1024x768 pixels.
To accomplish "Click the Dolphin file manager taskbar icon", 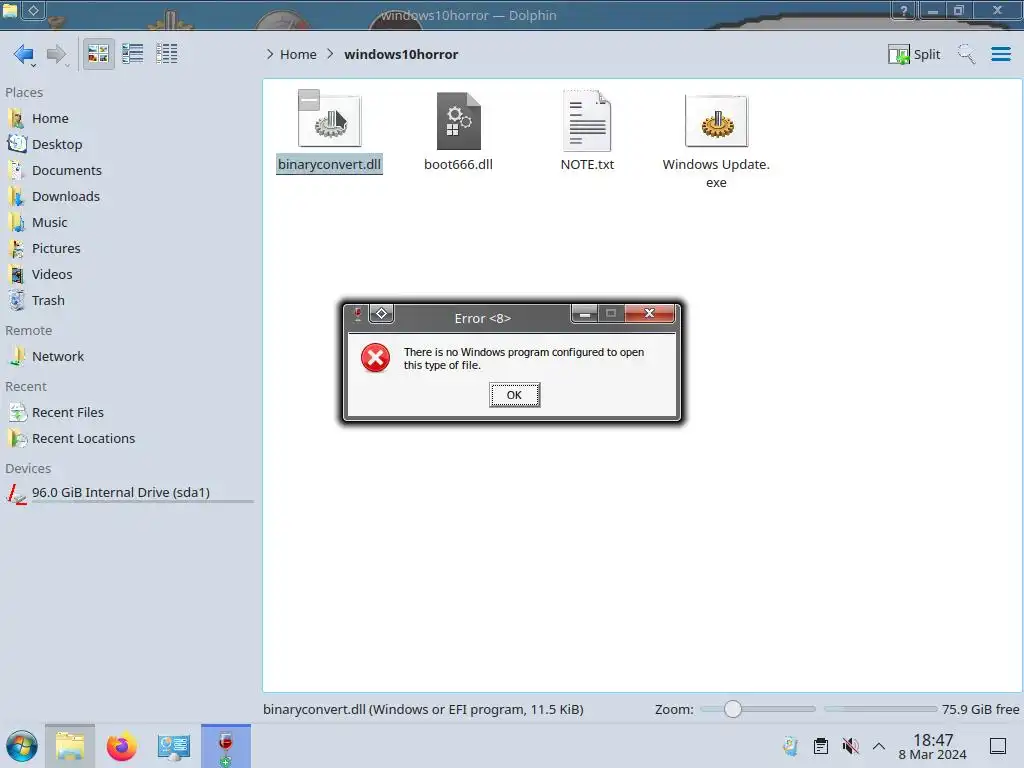I will 70,746.
